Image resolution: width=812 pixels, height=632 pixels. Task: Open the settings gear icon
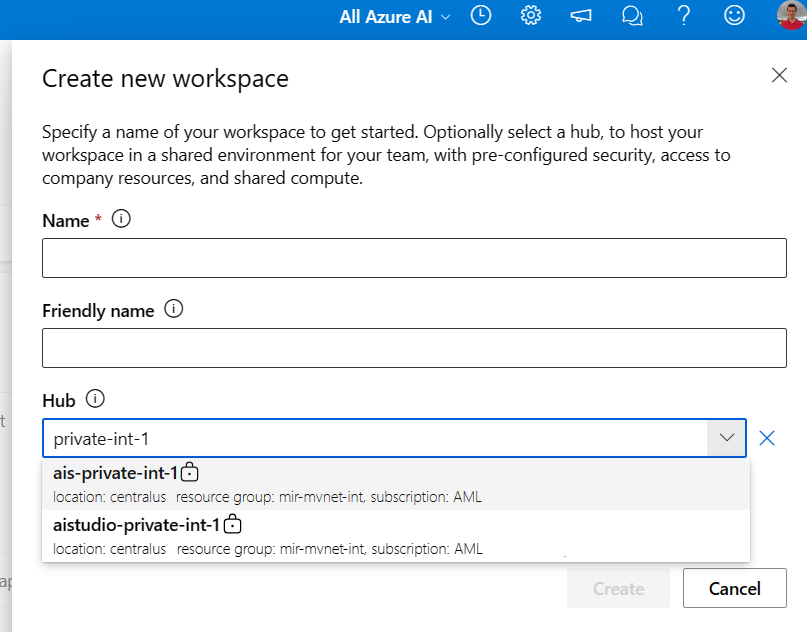tap(530, 16)
